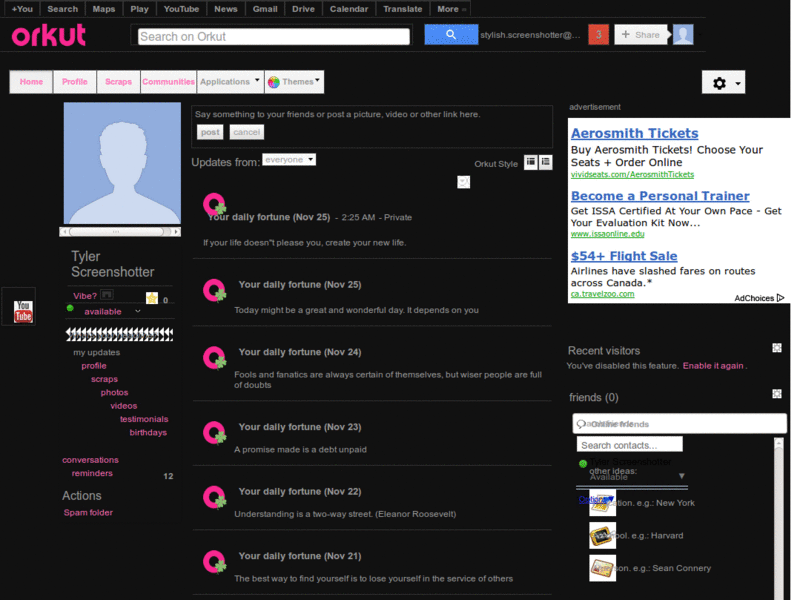Click the cancel button
Viewport: 800px width, 600px height.
point(246,132)
